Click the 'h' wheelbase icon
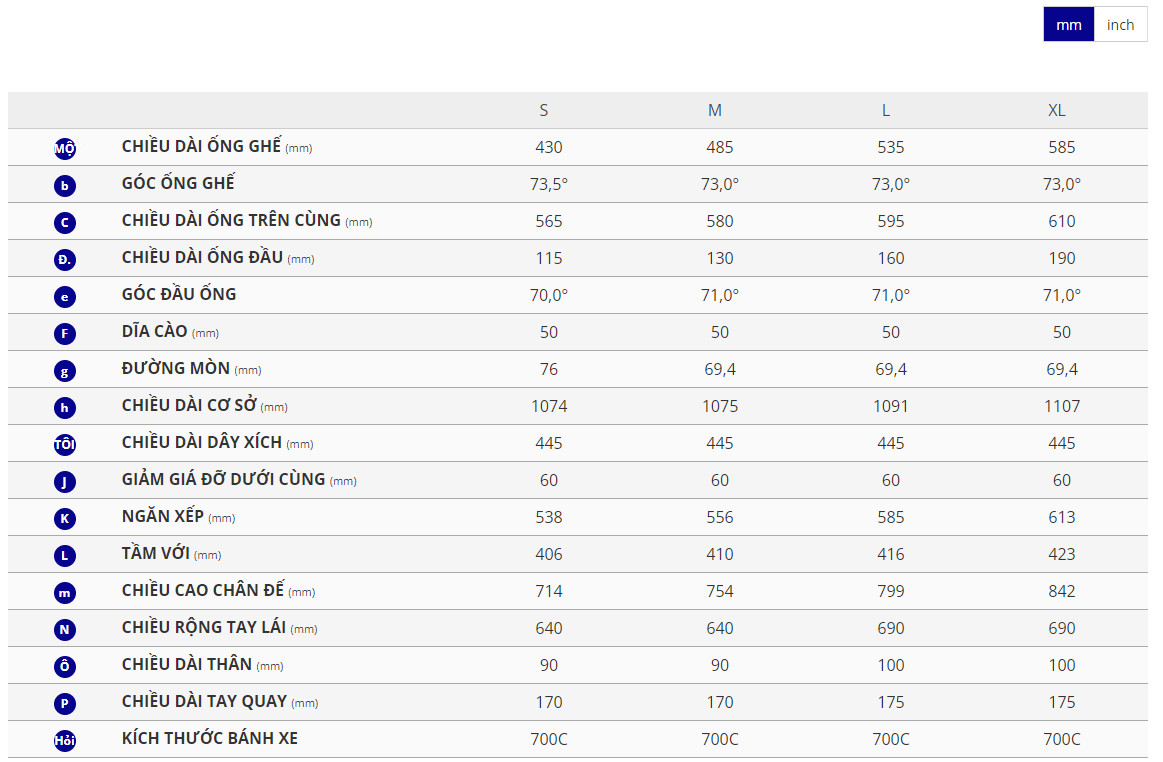Screen dimensions: 1163x762 tap(65, 407)
